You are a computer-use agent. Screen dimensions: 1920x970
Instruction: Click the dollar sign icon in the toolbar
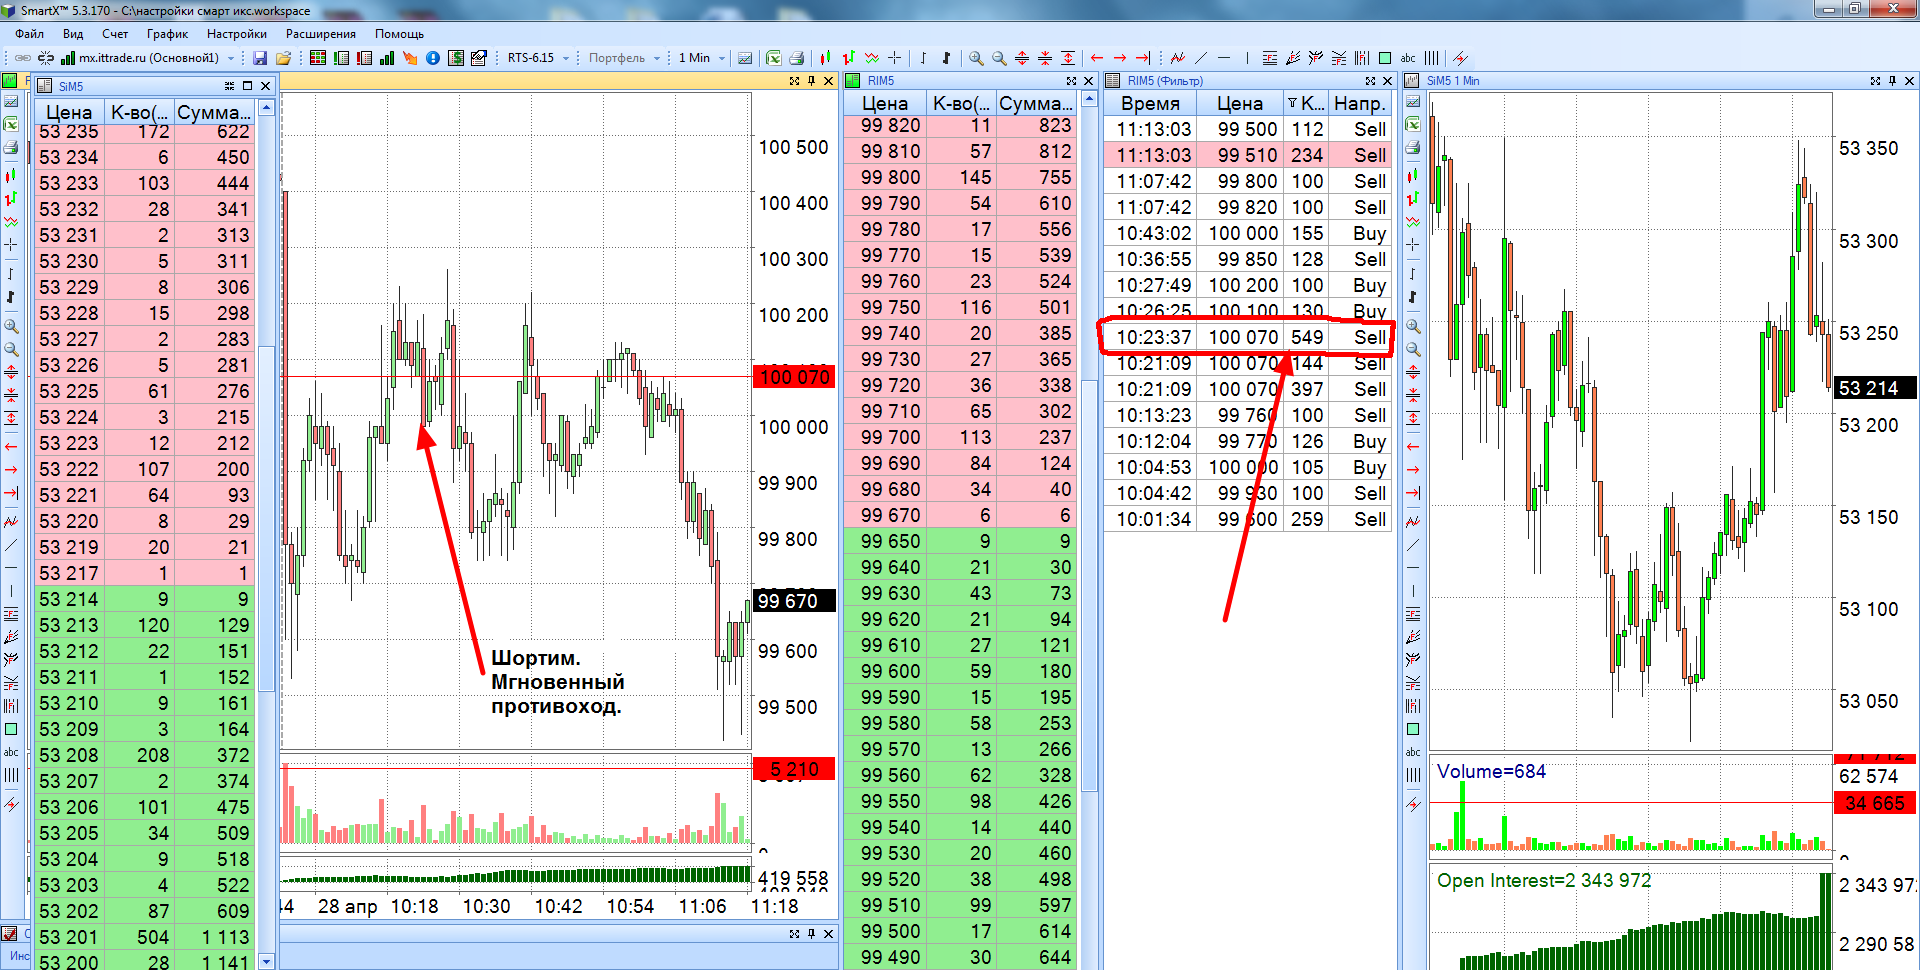point(456,58)
